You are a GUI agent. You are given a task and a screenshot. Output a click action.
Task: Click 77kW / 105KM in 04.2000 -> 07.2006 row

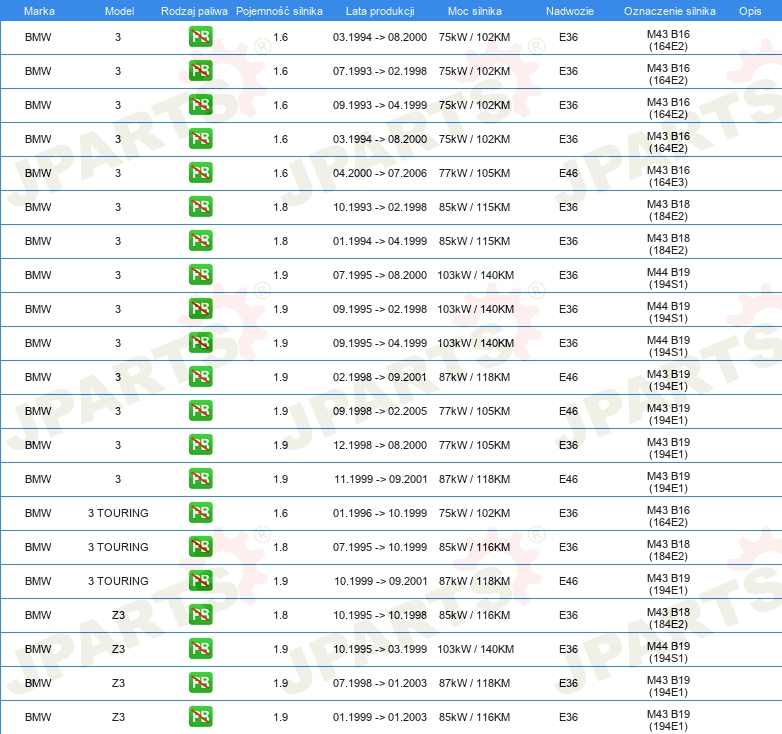pos(474,174)
